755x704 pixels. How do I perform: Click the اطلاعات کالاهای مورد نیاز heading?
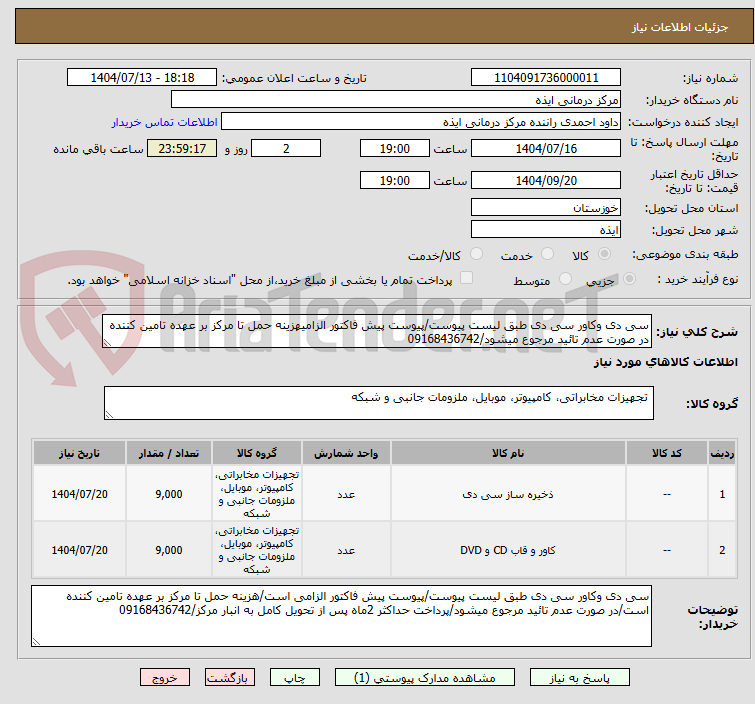pyautogui.click(x=665, y=362)
